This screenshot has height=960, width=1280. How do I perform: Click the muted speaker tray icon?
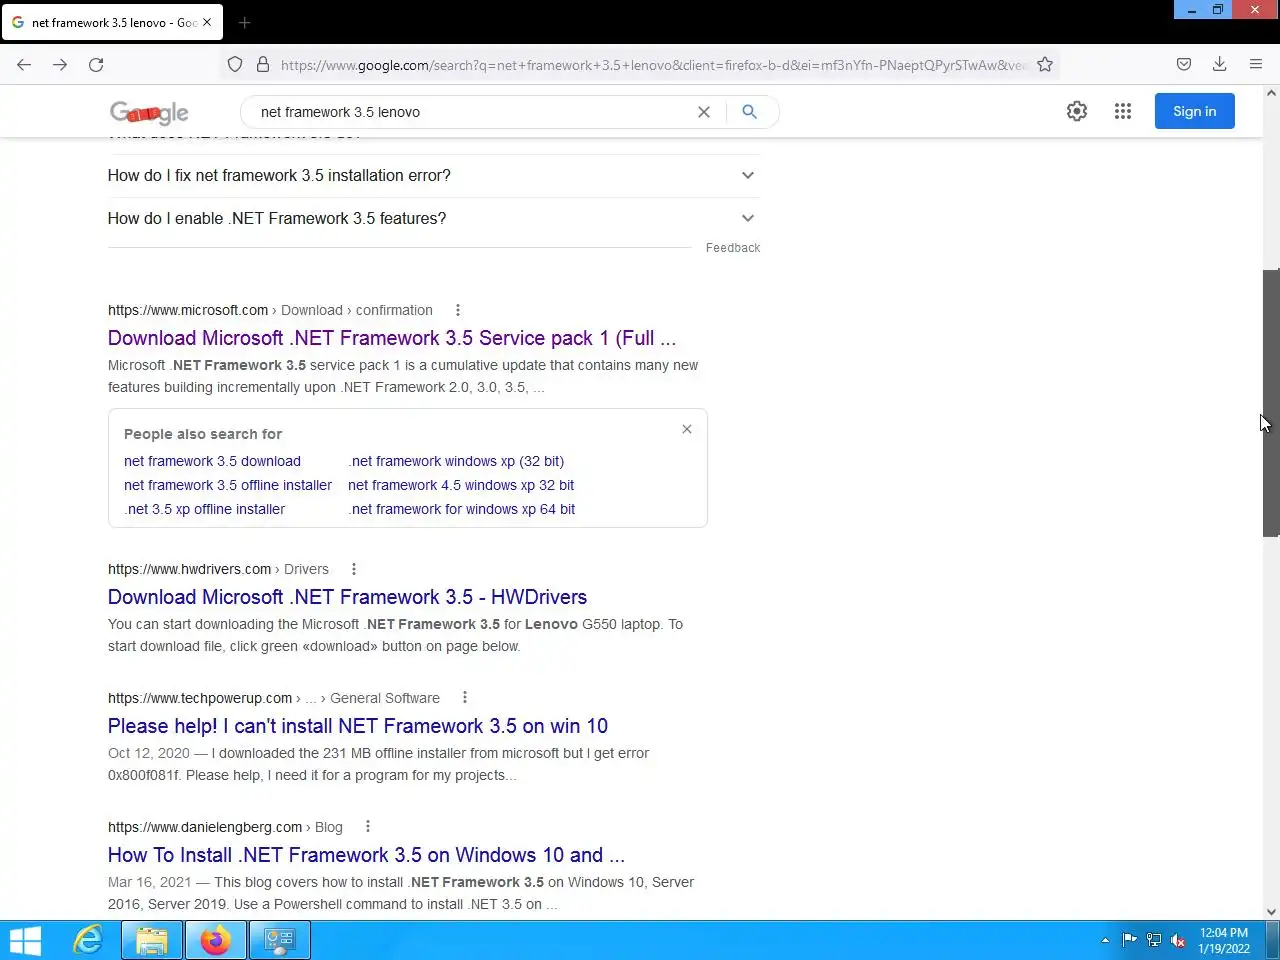[1178, 940]
